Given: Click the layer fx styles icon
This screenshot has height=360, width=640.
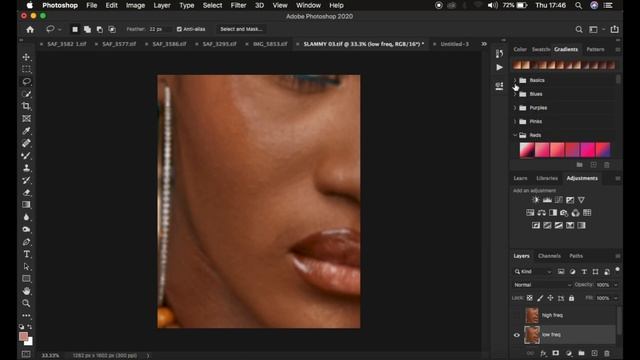Looking at the screenshot, I should [x=543, y=353].
